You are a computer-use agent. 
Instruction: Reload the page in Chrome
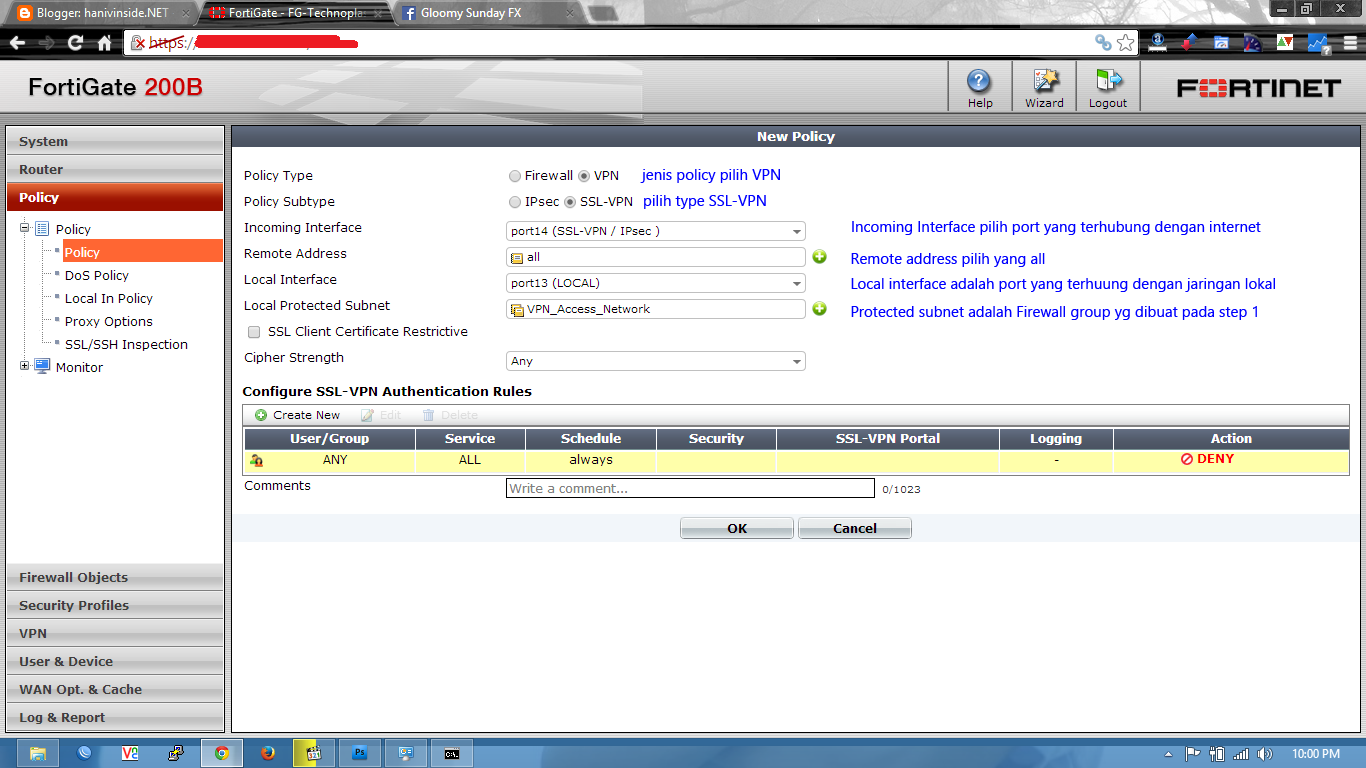click(75, 43)
